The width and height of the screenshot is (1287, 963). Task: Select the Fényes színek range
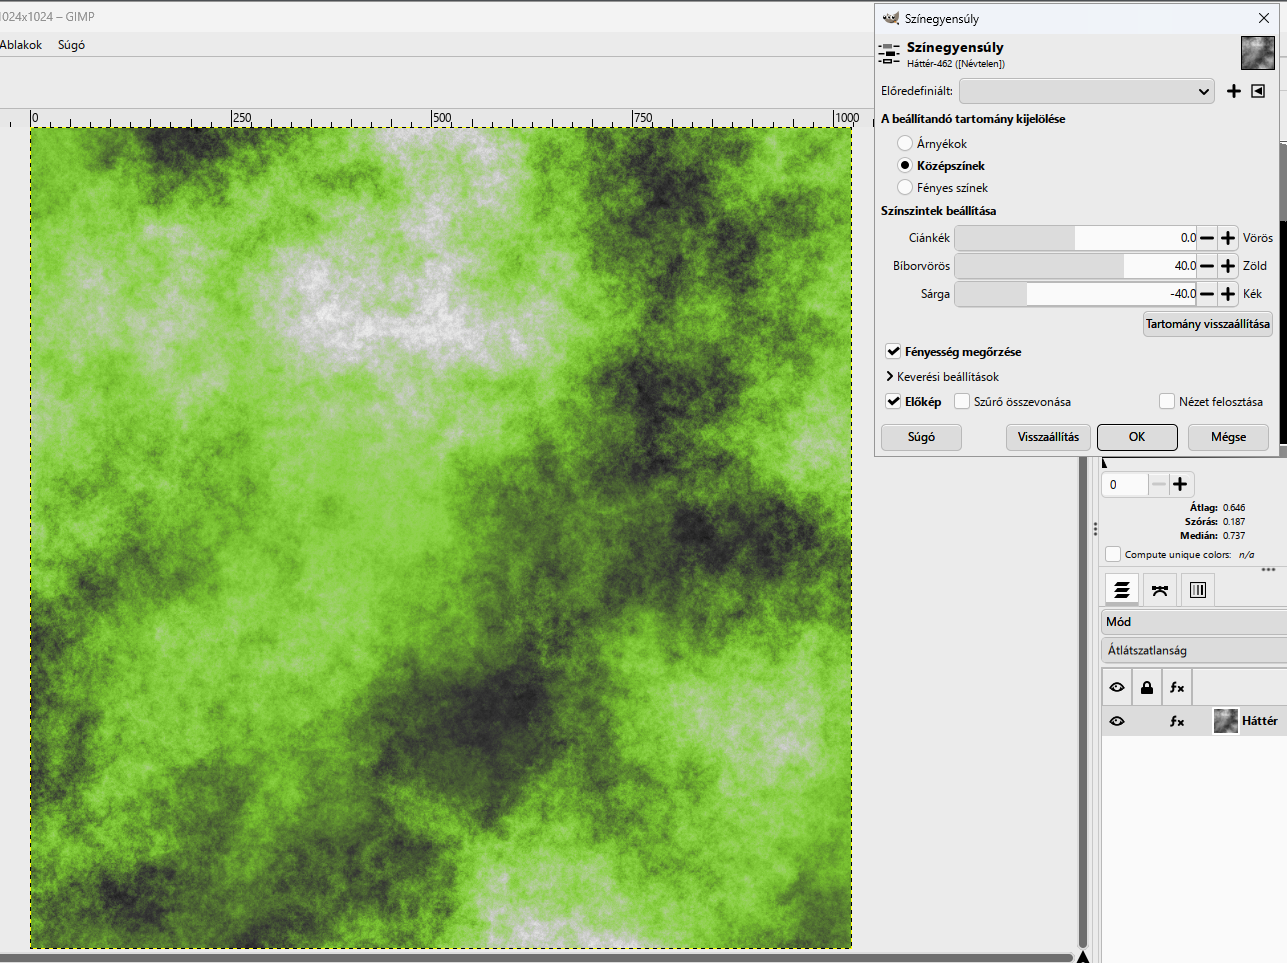point(905,187)
